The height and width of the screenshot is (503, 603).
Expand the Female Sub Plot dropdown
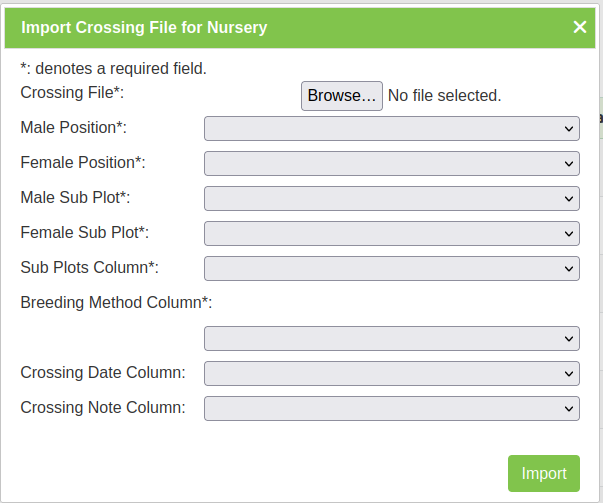coord(391,233)
